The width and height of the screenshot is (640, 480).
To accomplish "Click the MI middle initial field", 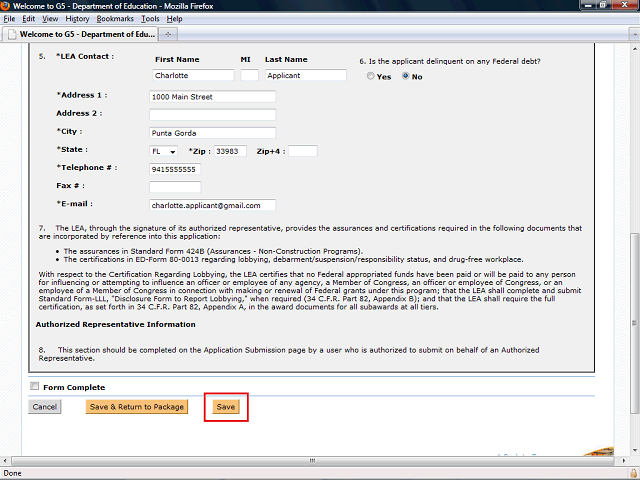I will click(249, 76).
